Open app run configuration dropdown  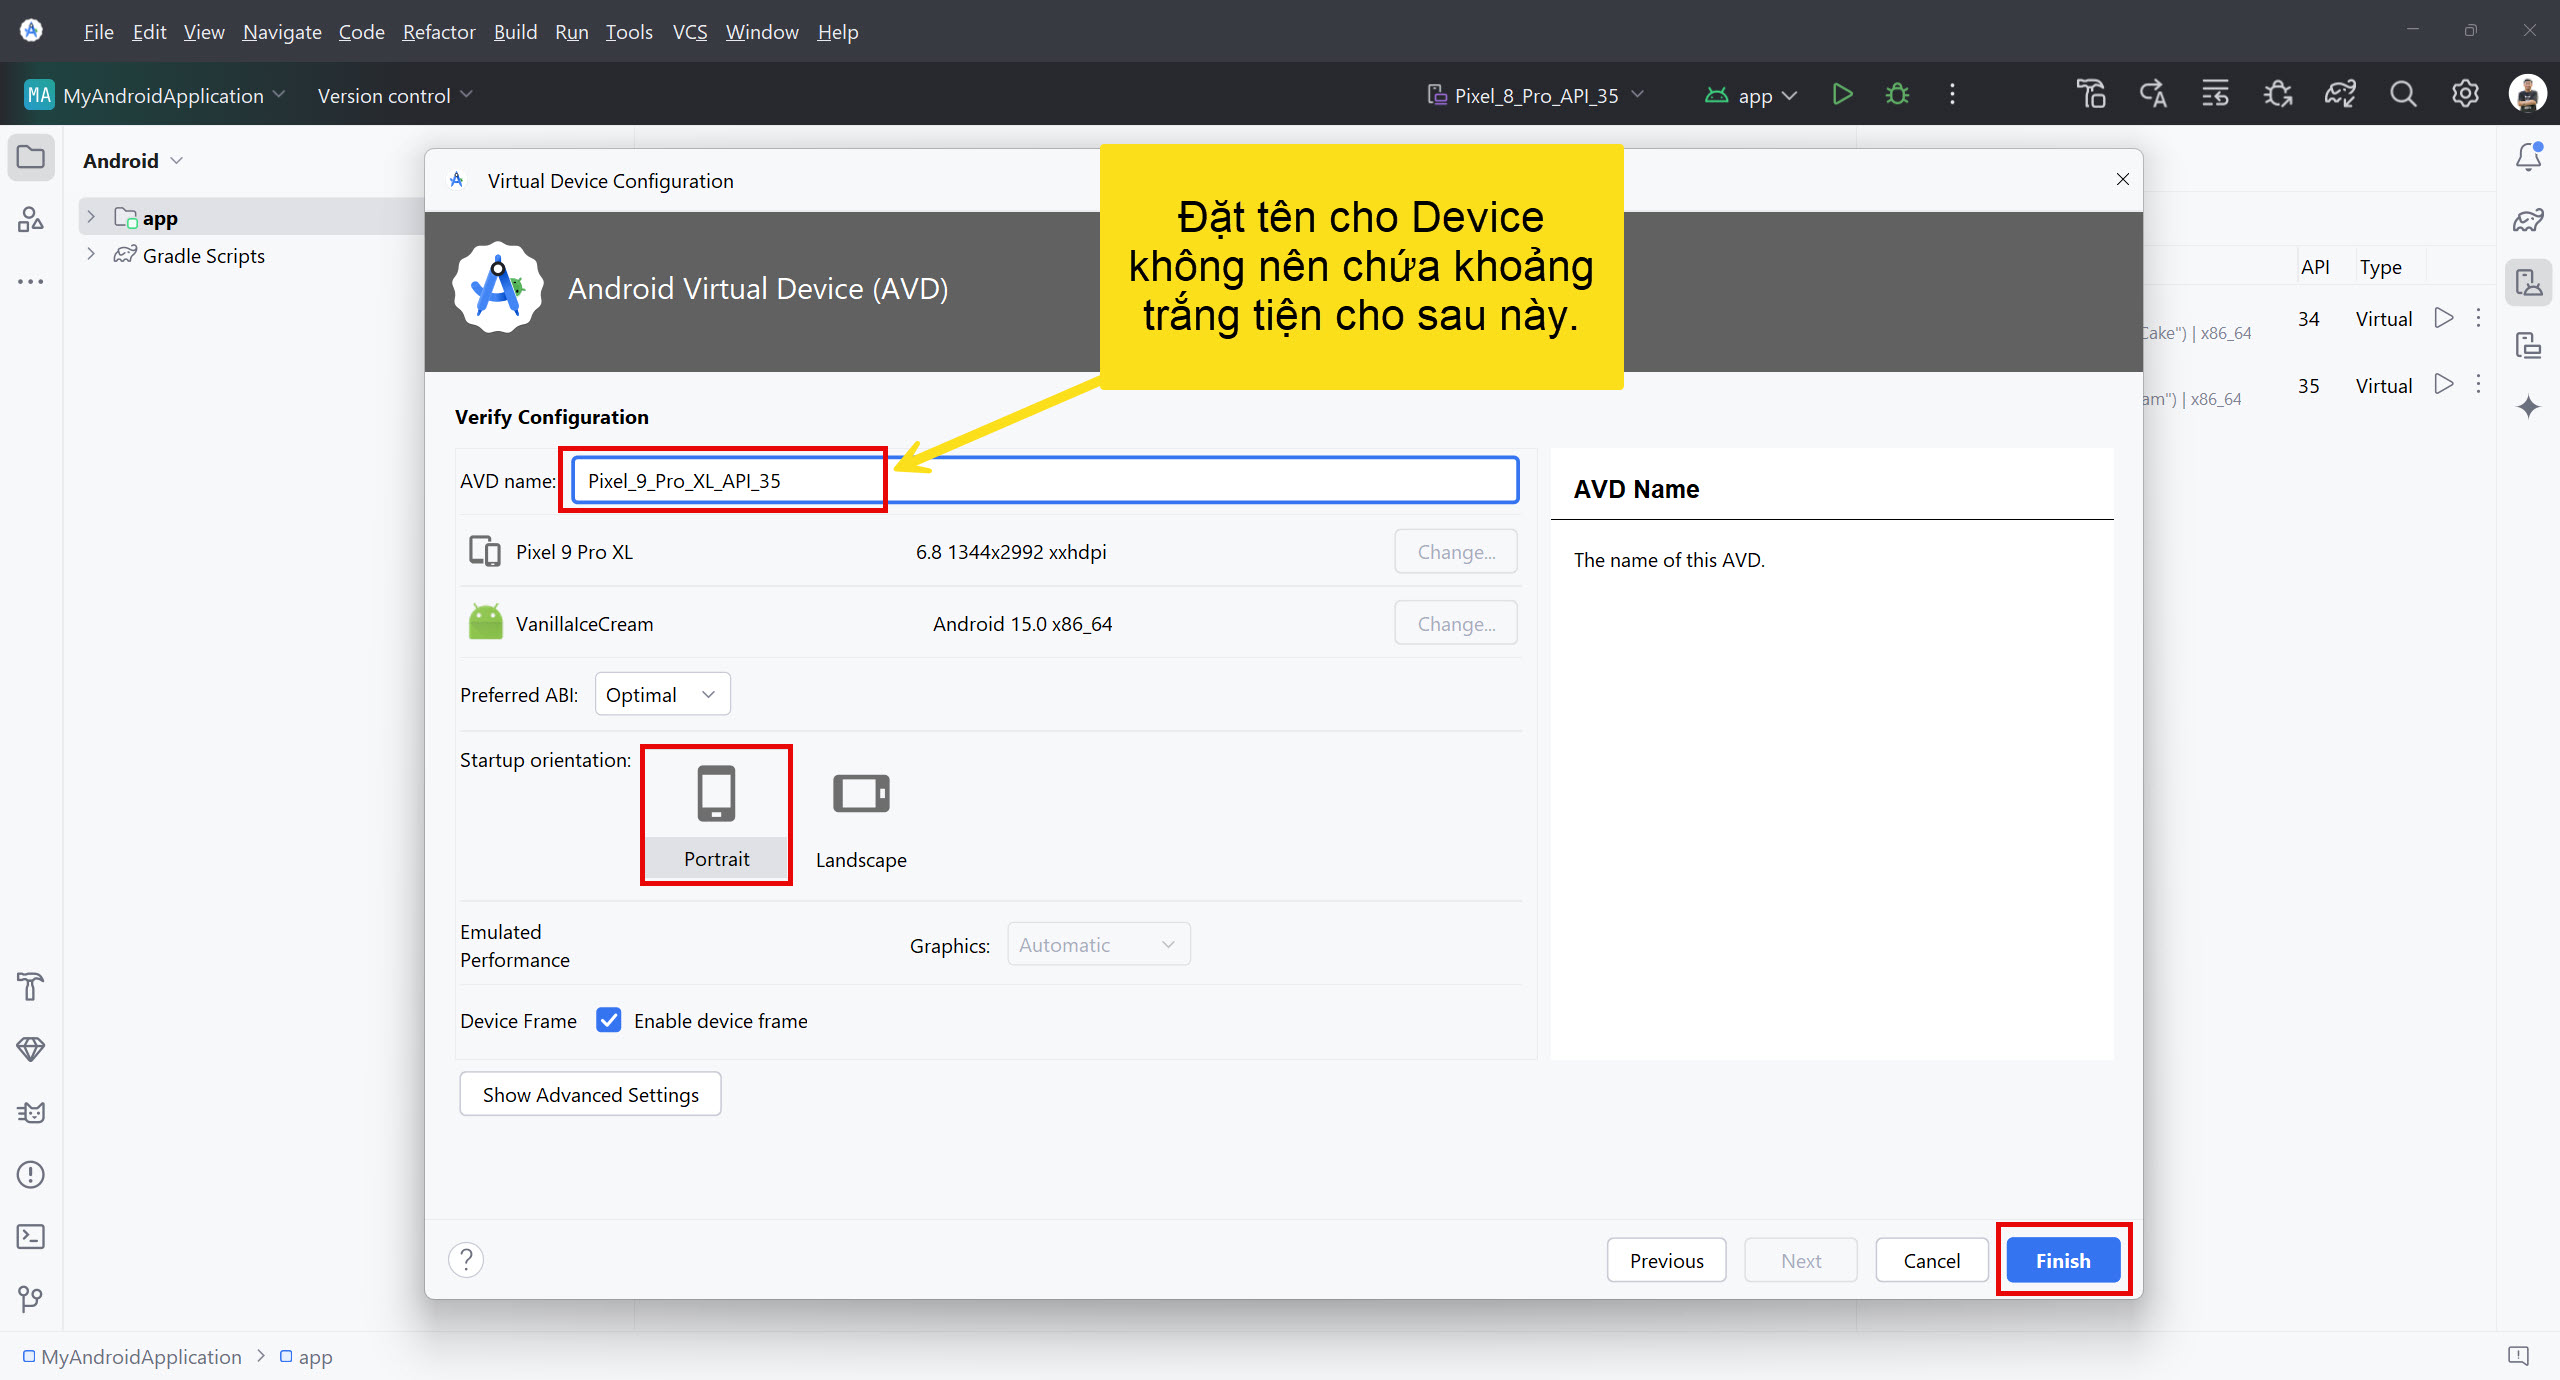click(x=1752, y=95)
